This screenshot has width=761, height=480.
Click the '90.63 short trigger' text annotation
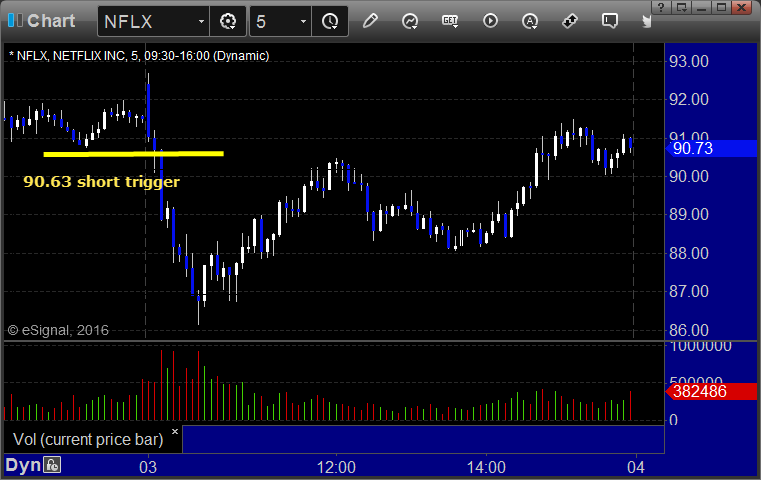click(x=101, y=182)
